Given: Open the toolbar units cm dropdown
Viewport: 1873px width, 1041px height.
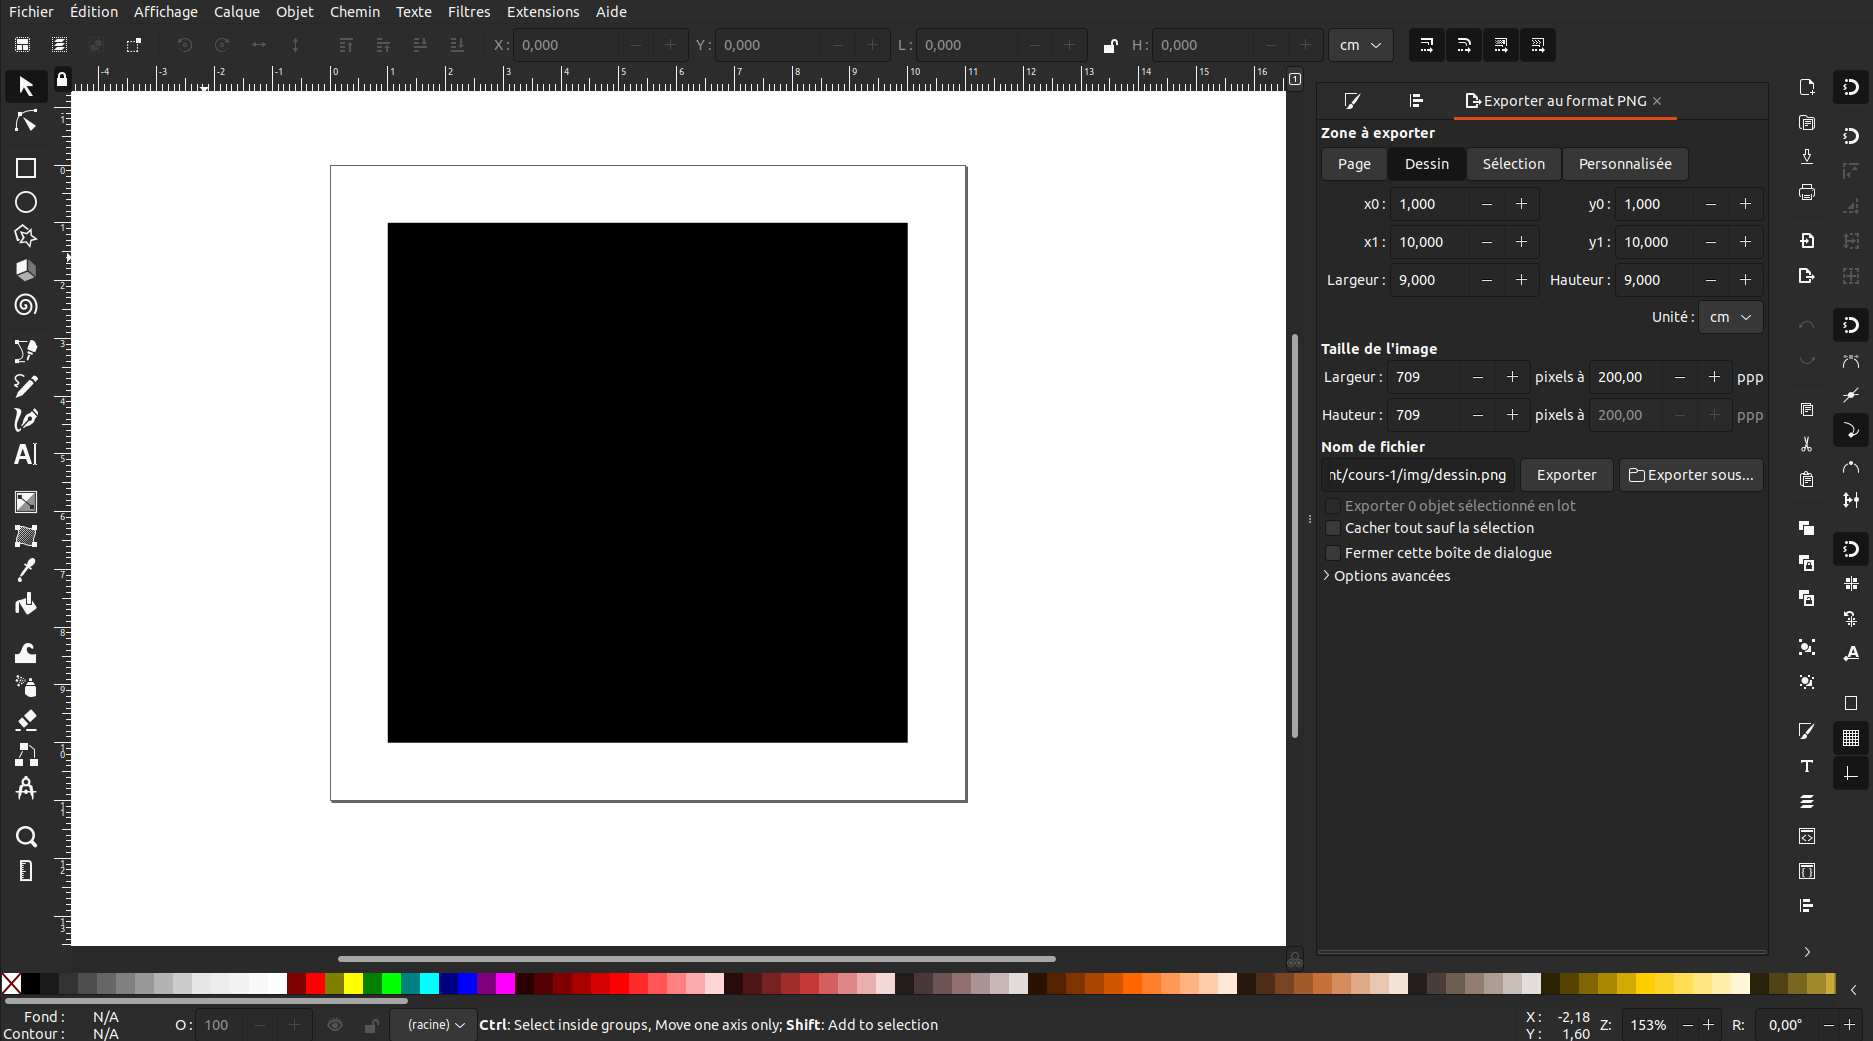Looking at the screenshot, I should (1360, 46).
